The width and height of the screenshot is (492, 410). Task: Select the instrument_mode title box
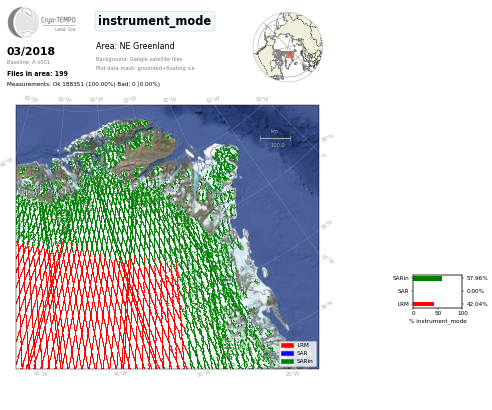click(x=155, y=21)
